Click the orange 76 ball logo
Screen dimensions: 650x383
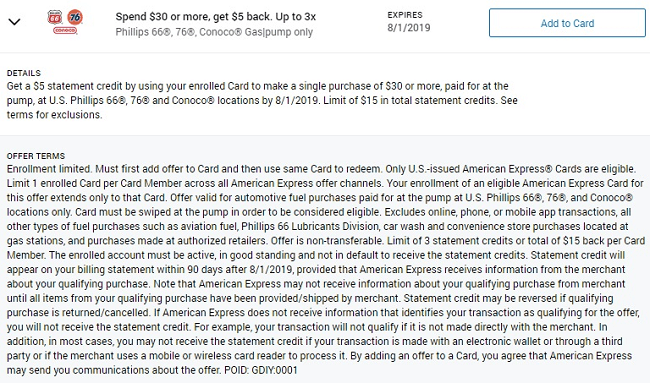pyautogui.click(x=75, y=17)
